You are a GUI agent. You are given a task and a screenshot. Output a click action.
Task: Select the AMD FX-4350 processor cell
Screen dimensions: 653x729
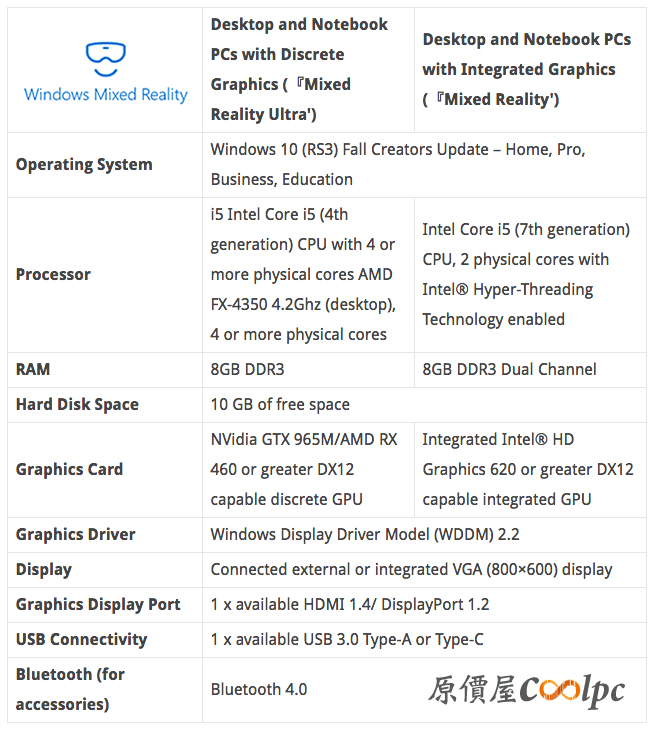[x=308, y=275]
